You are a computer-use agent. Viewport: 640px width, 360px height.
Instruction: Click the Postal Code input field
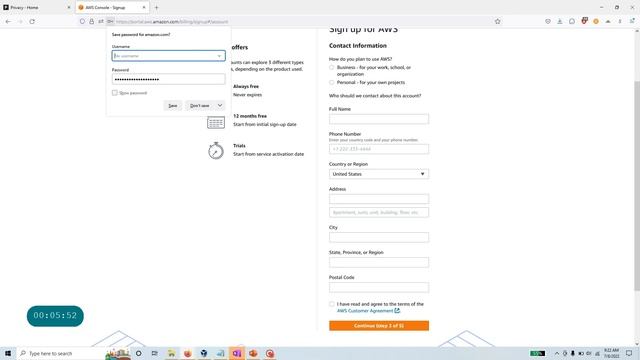[x=379, y=287]
